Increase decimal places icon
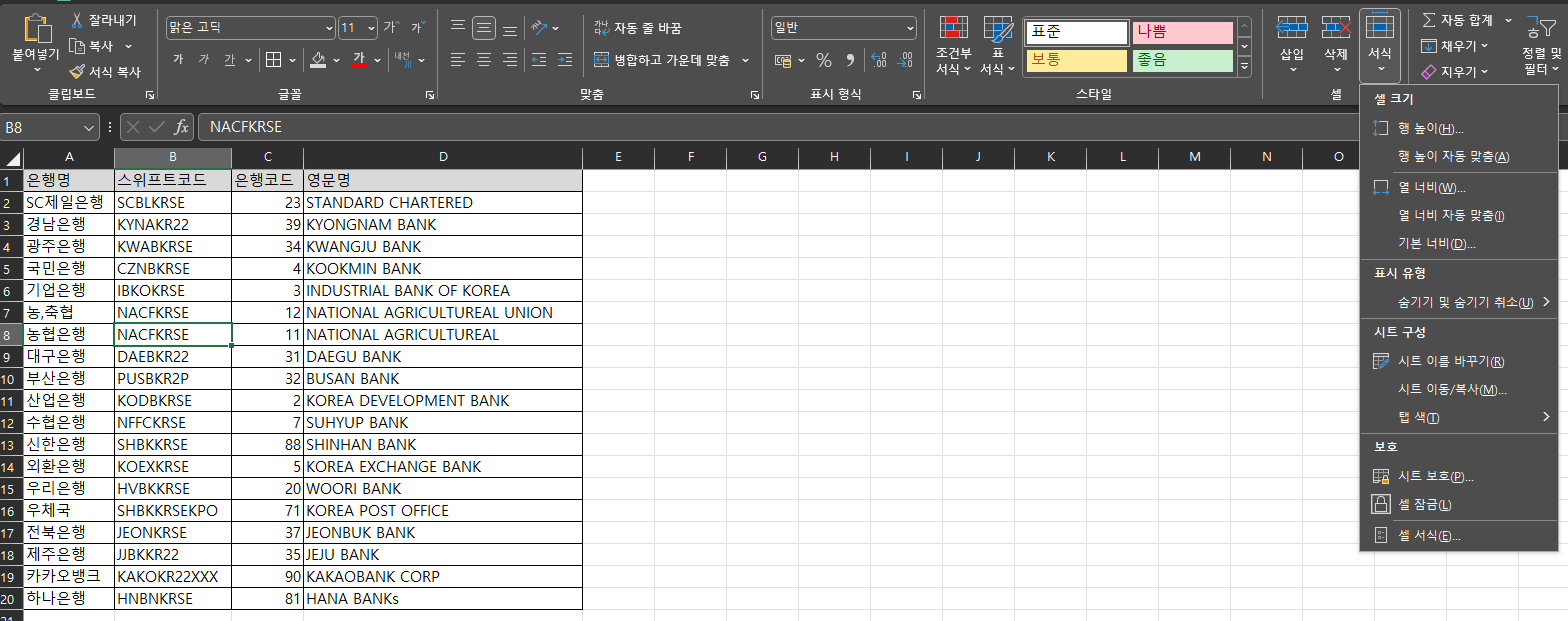Image resolution: width=1568 pixels, height=621 pixels. coord(879,60)
